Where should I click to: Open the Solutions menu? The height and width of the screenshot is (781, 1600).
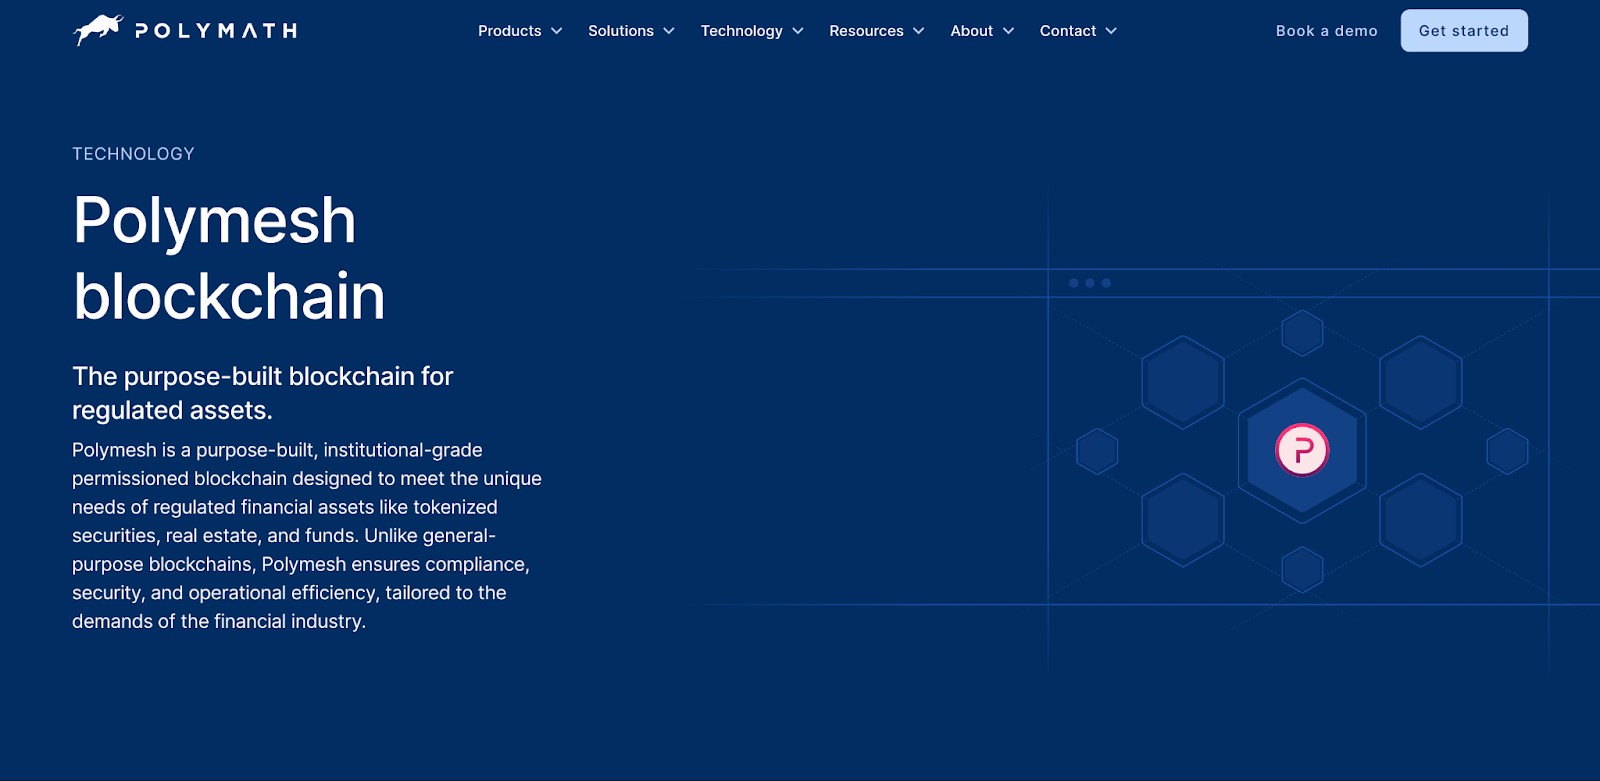click(x=631, y=31)
